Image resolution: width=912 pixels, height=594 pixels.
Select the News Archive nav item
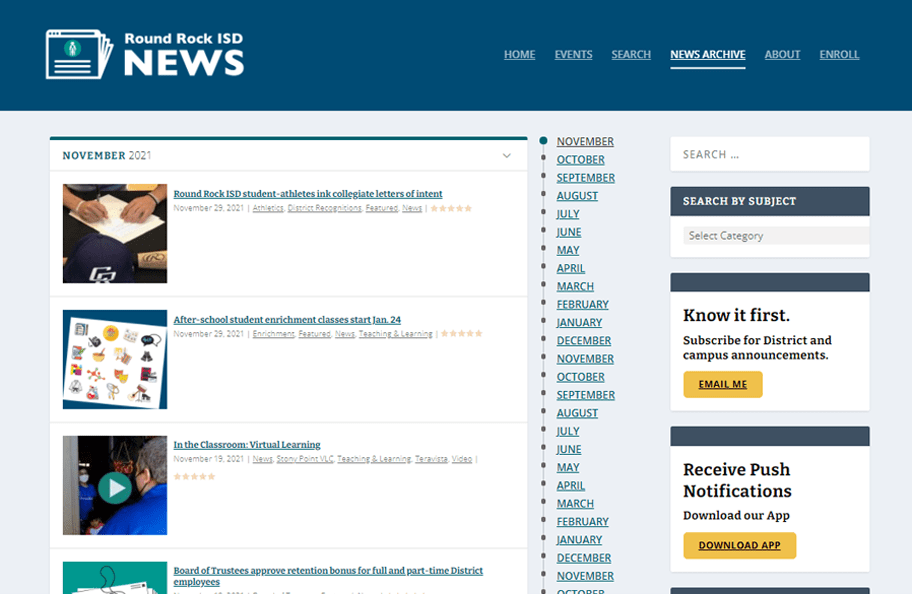[707, 54]
